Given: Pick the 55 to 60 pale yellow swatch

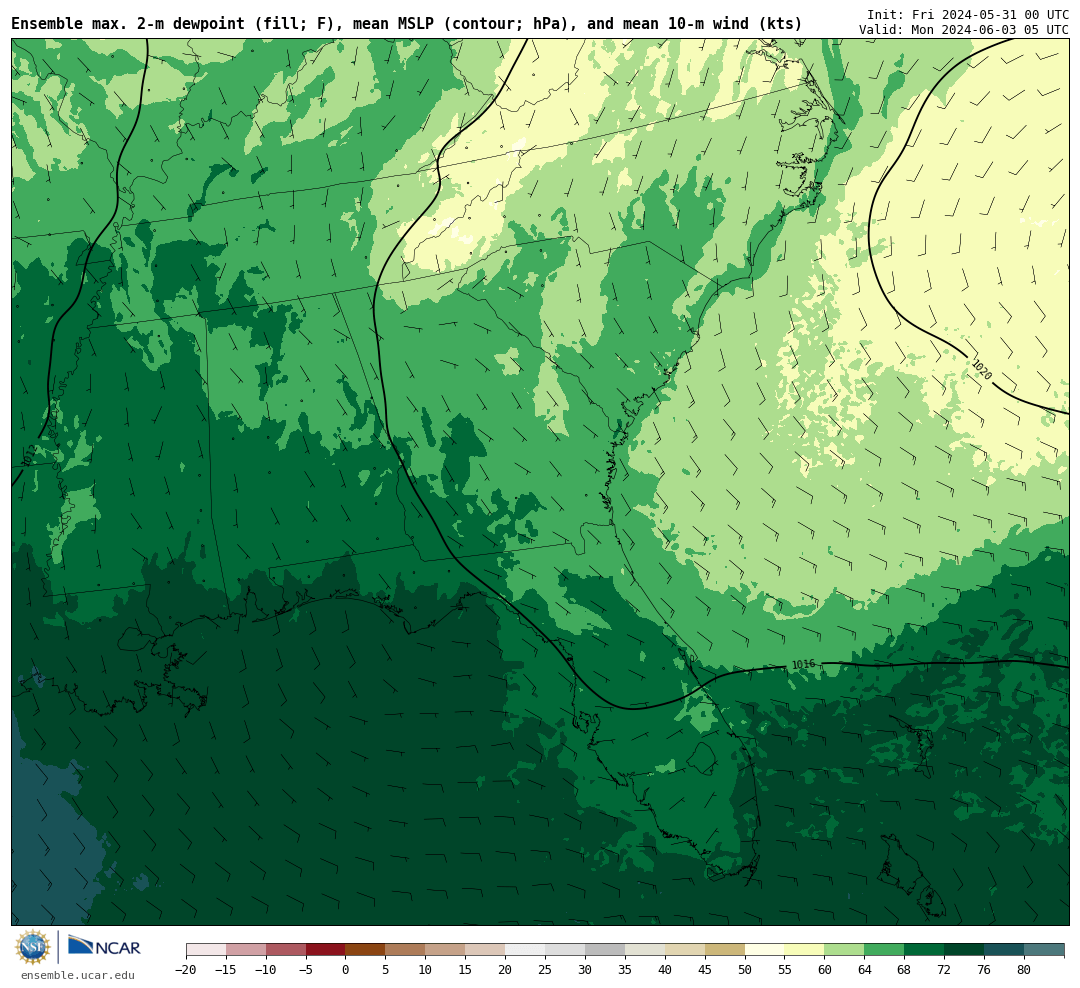Looking at the screenshot, I should point(805,950).
